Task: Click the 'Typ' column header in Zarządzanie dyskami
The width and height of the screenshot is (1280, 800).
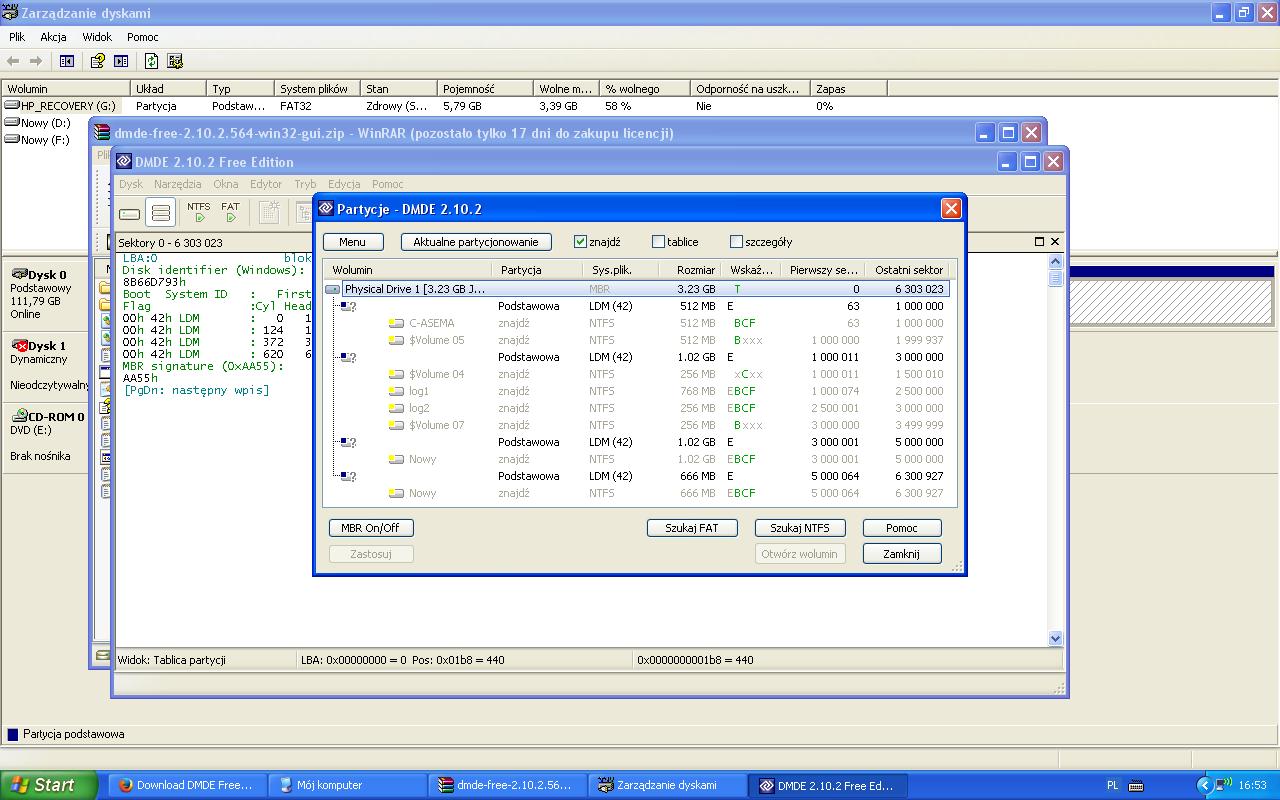Action: pos(241,89)
